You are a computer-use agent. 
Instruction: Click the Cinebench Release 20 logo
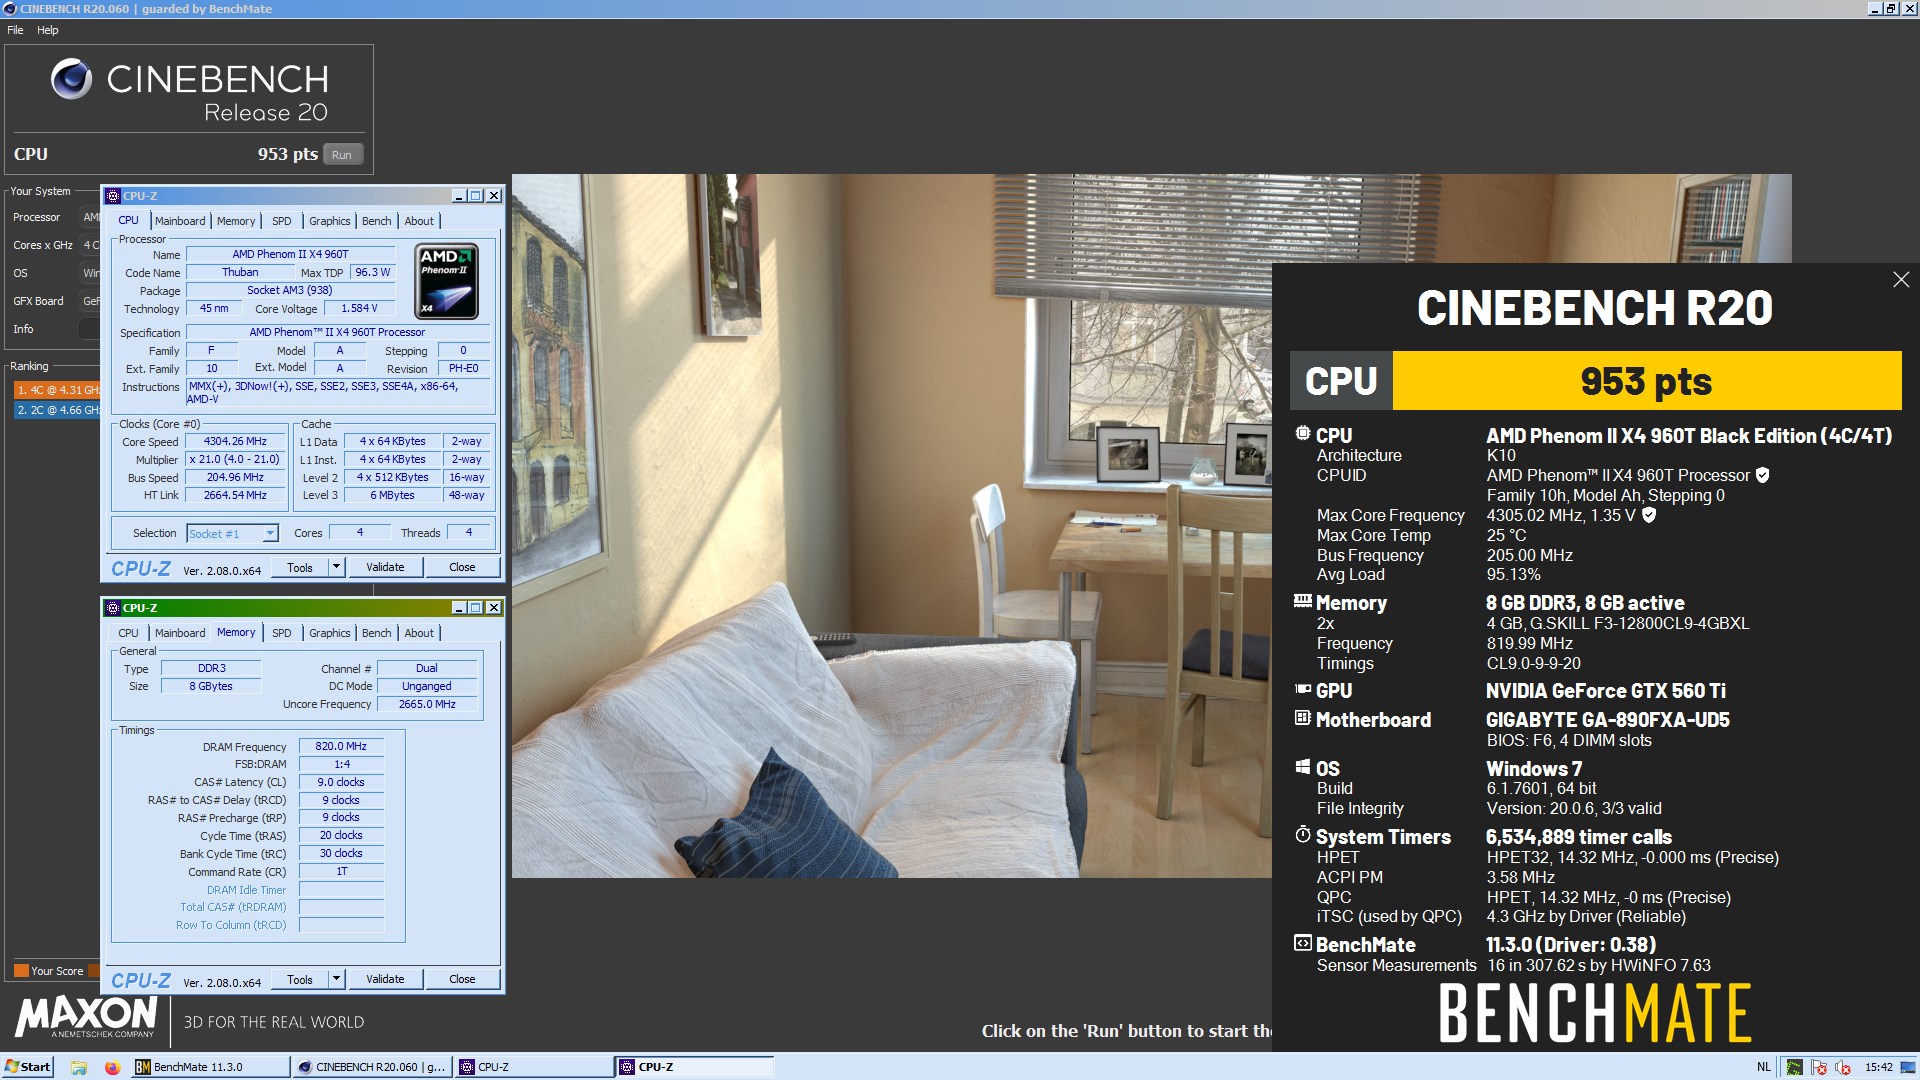point(189,92)
